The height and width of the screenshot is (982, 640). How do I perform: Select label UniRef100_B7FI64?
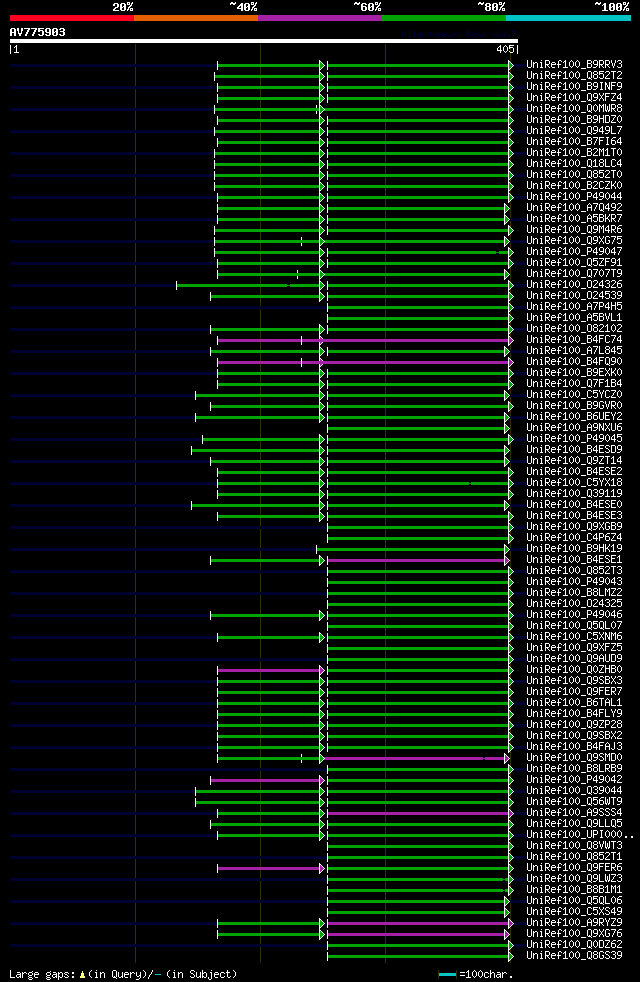(574, 142)
